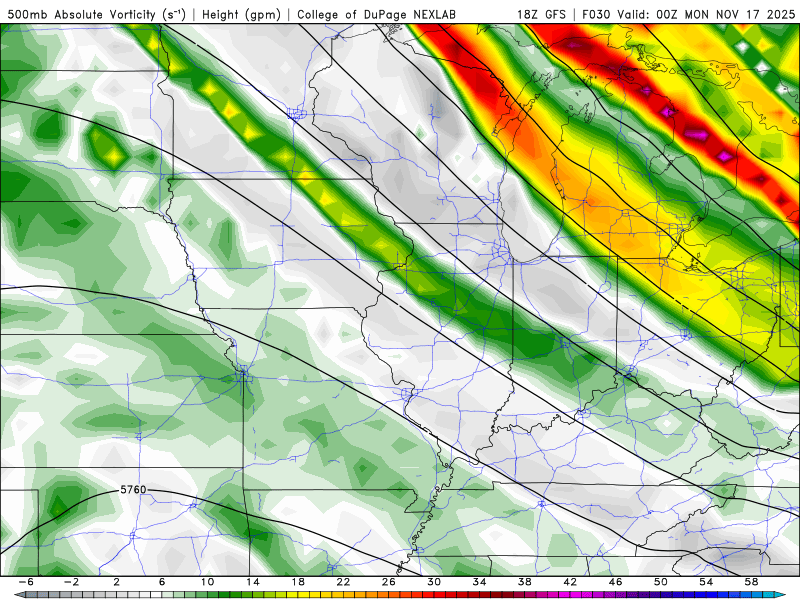
Task: Click the 14 colorbar tick label
Action: click(x=253, y=582)
